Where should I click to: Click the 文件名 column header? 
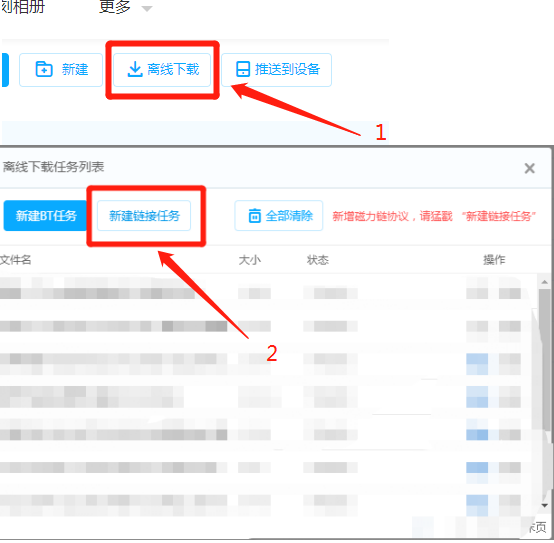16,260
